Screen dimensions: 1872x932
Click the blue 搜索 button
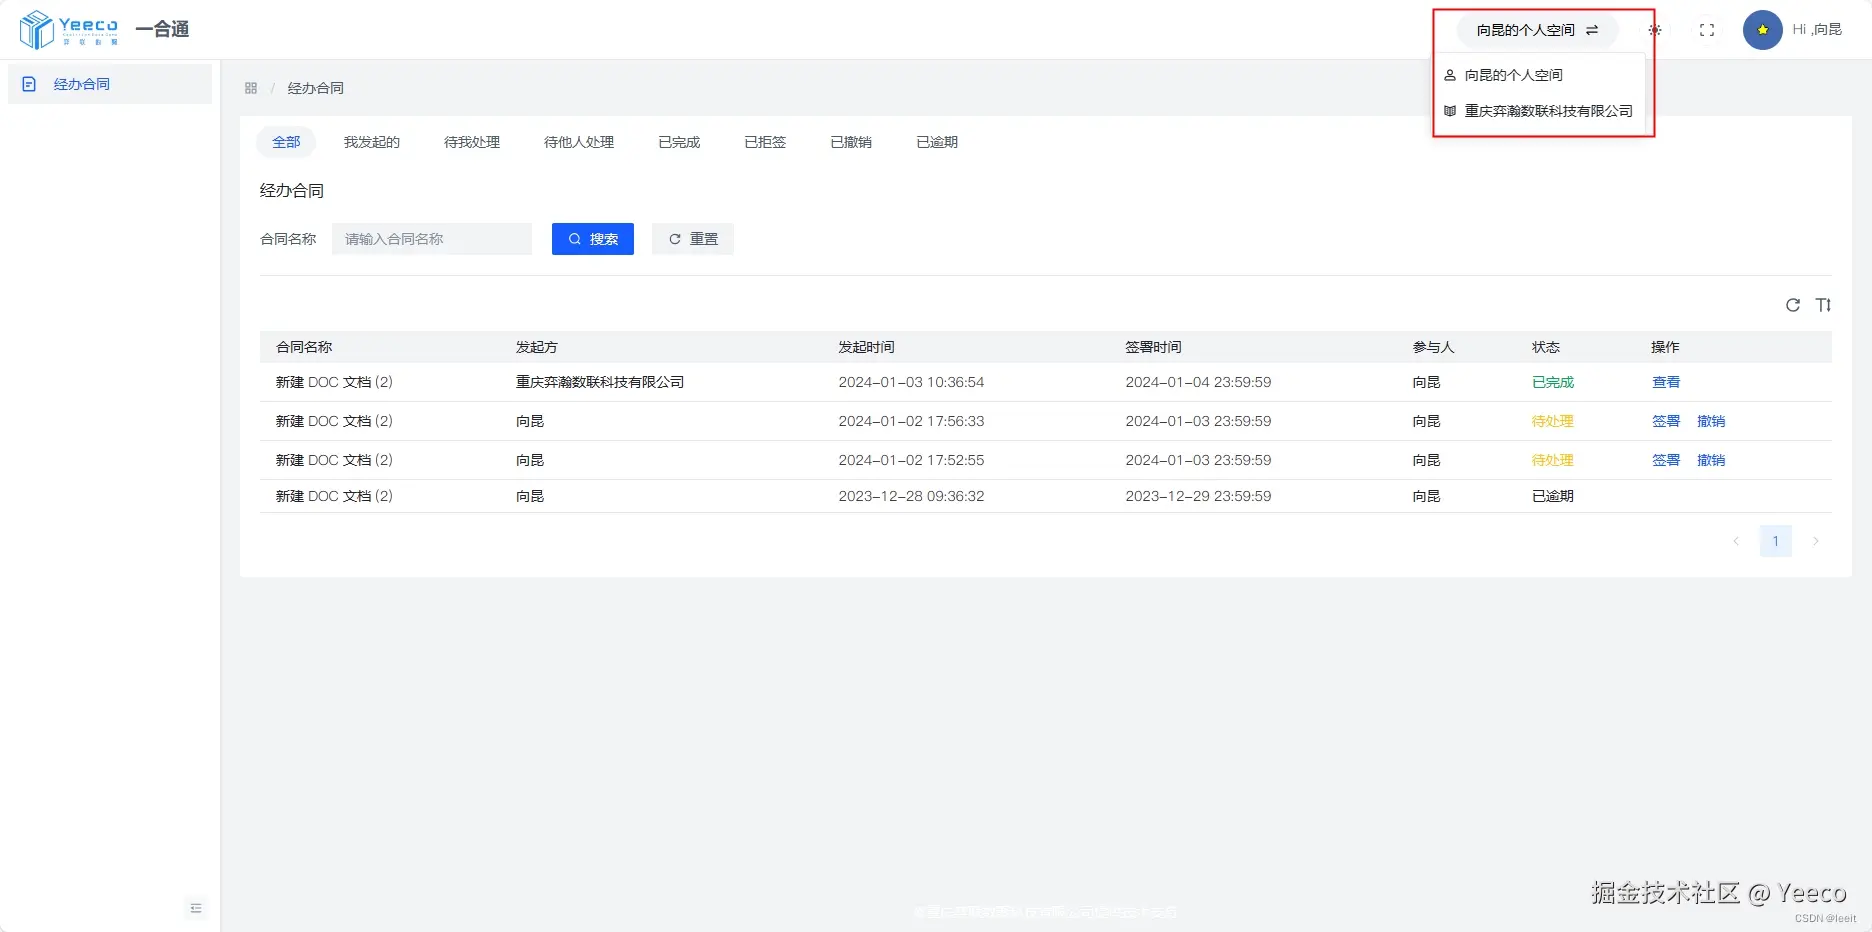coord(593,239)
